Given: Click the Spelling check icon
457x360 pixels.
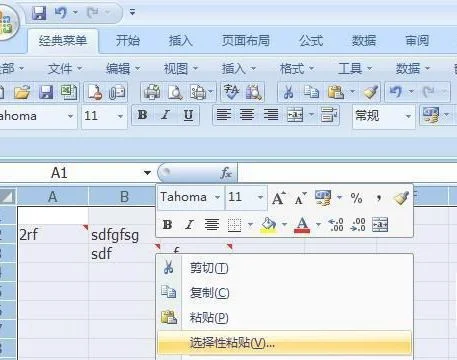Looking at the screenshot, I should [x=231, y=92].
